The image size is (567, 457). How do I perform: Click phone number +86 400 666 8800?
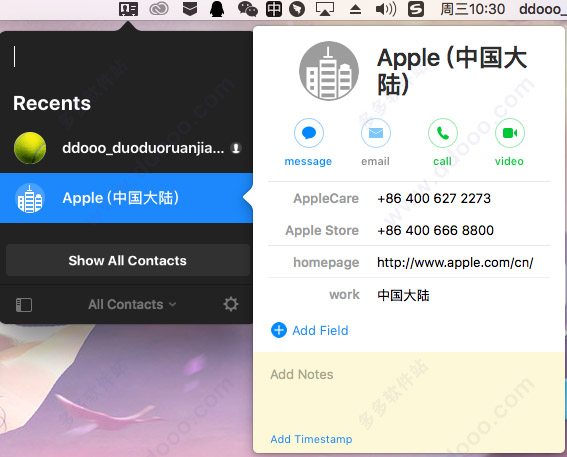pyautogui.click(x=435, y=230)
